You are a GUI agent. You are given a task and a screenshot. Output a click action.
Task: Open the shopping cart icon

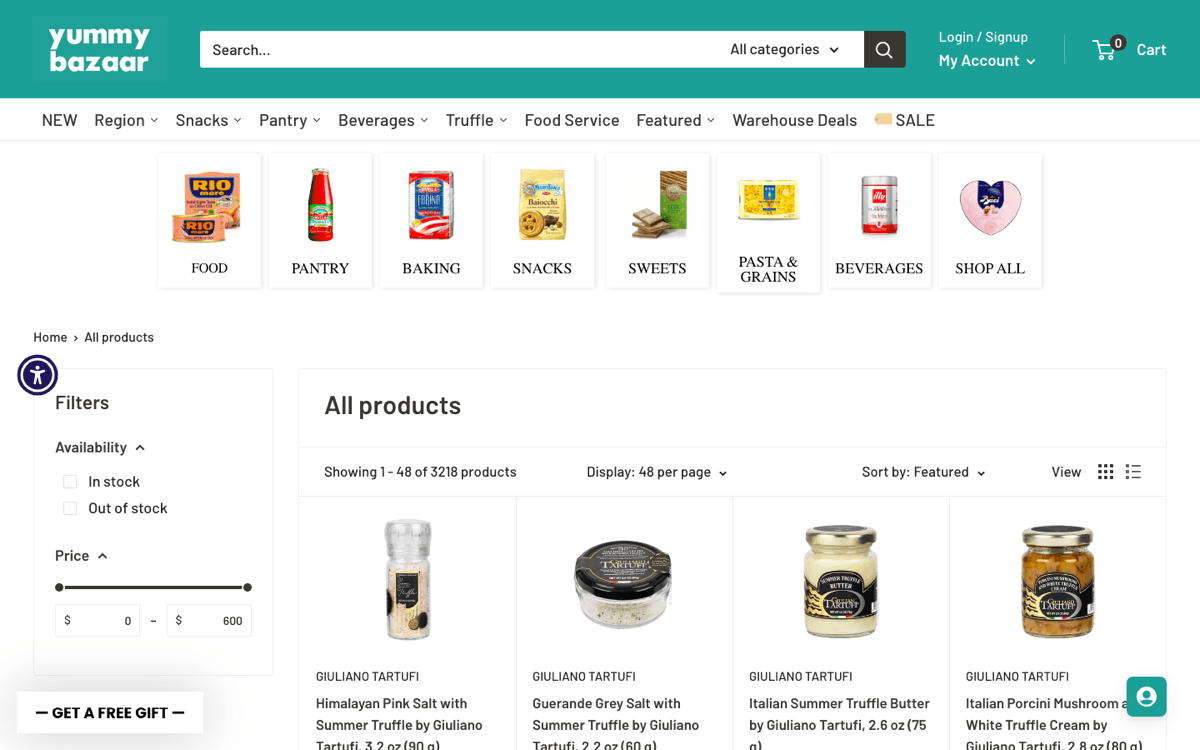(x=1104, y=49)
